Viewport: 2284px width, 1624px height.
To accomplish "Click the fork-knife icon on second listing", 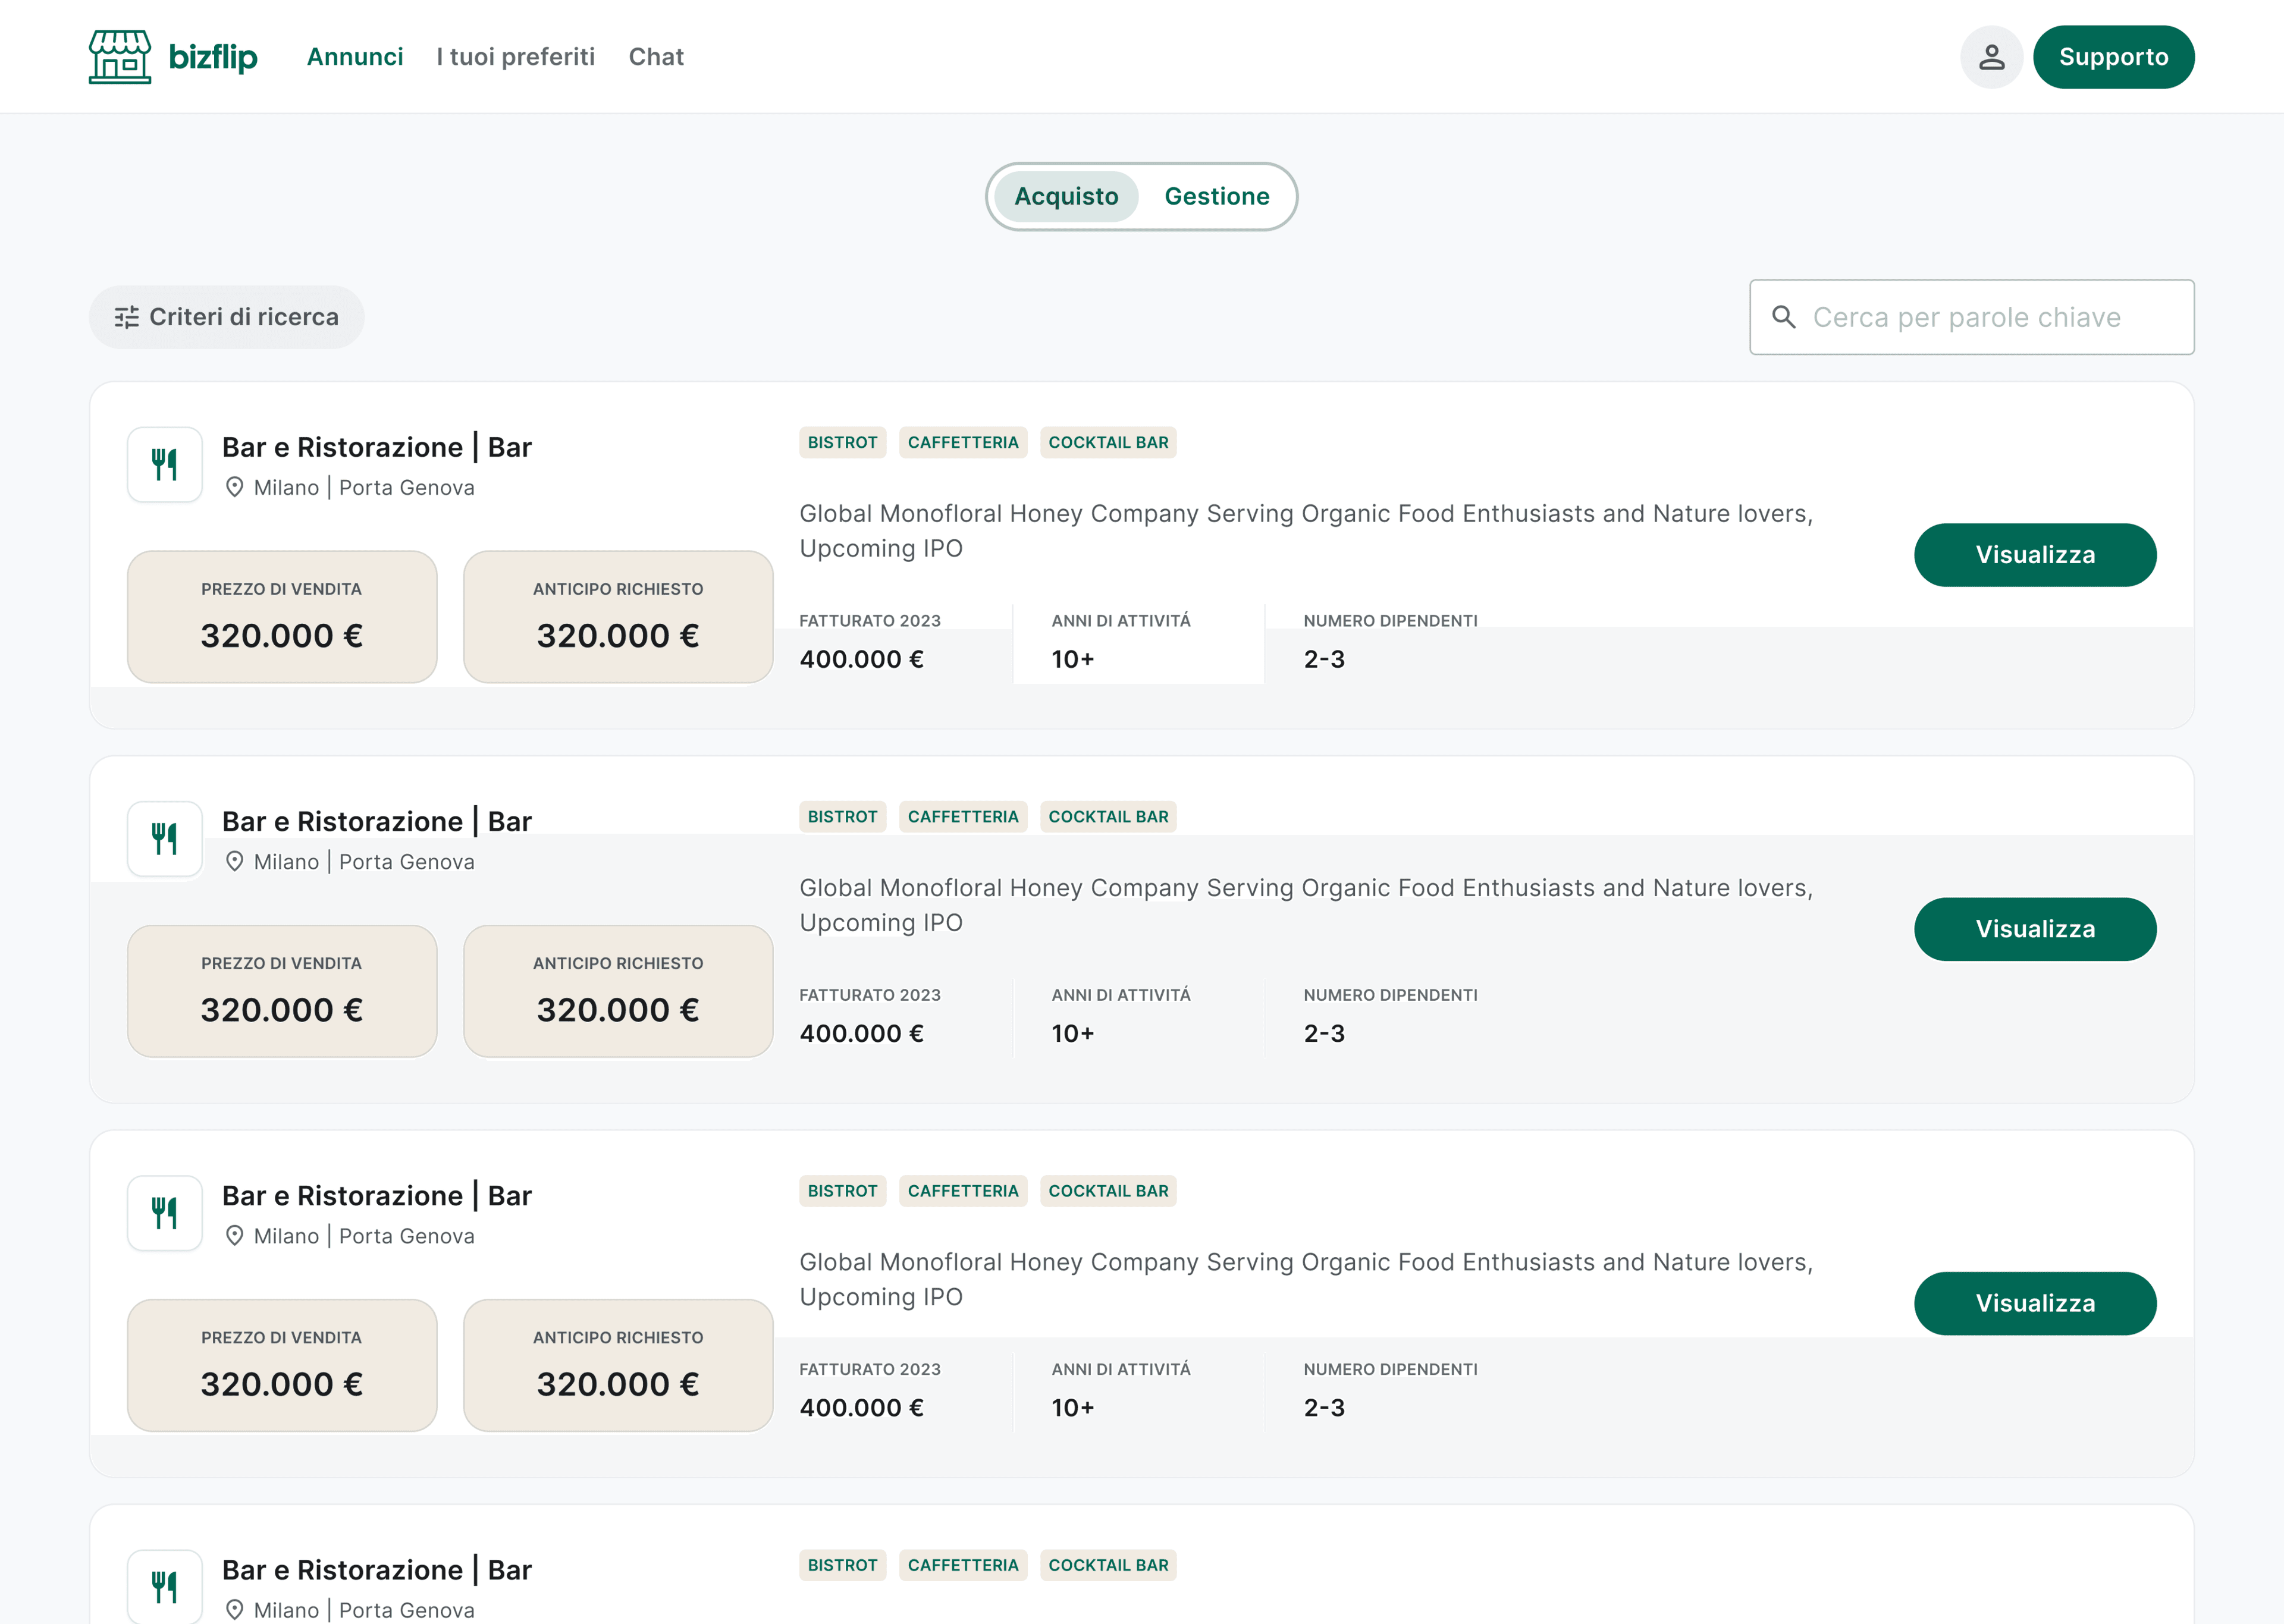I will pyautogui.click(x=165, y=839).
